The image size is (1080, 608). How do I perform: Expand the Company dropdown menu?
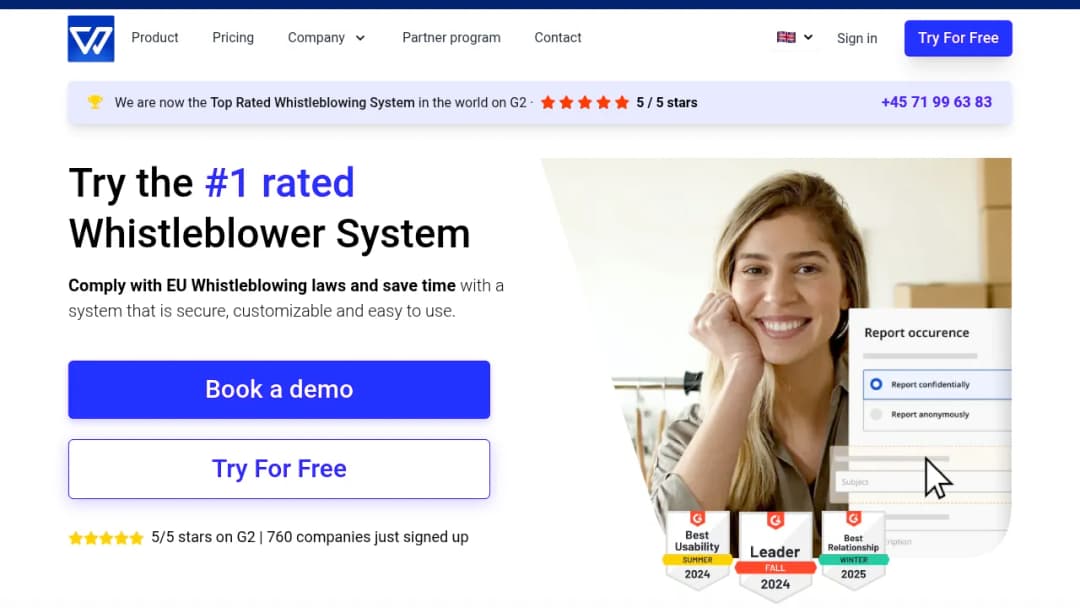(x=326, y=38)
